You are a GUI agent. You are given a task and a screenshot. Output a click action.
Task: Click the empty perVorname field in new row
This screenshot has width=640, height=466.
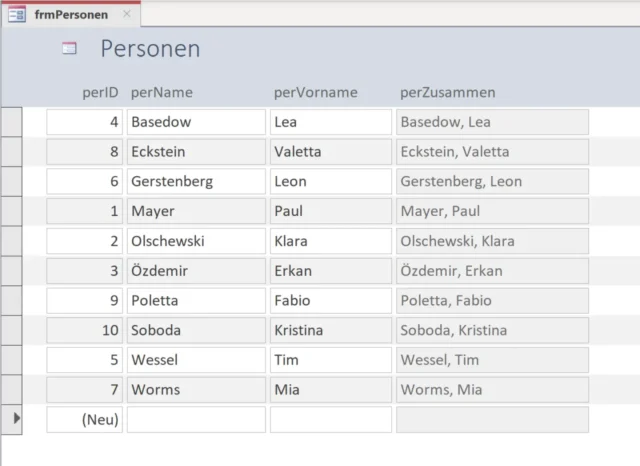pos(330,420)
